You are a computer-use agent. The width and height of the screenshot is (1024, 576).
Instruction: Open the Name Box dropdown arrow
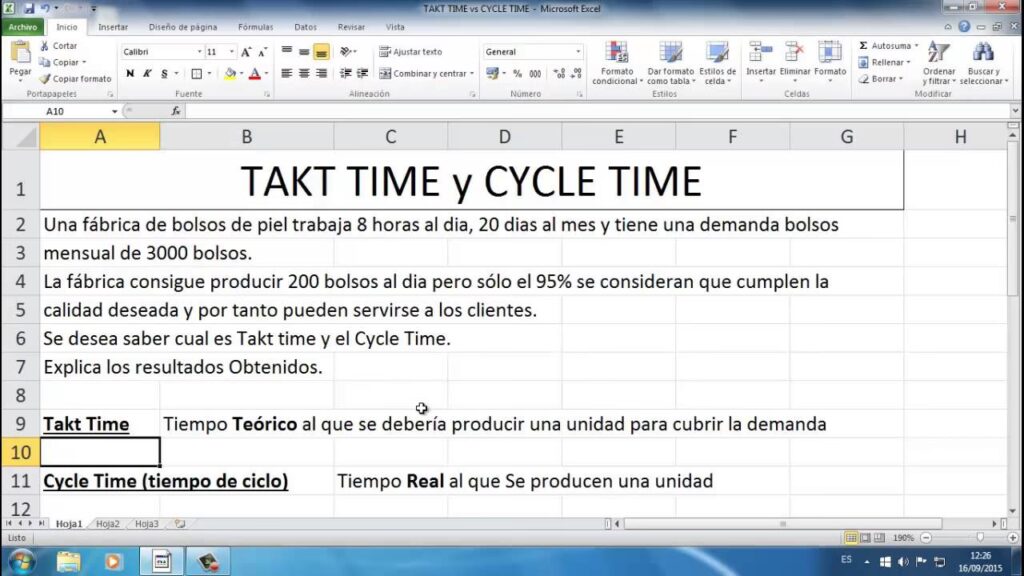click(114, 111)
